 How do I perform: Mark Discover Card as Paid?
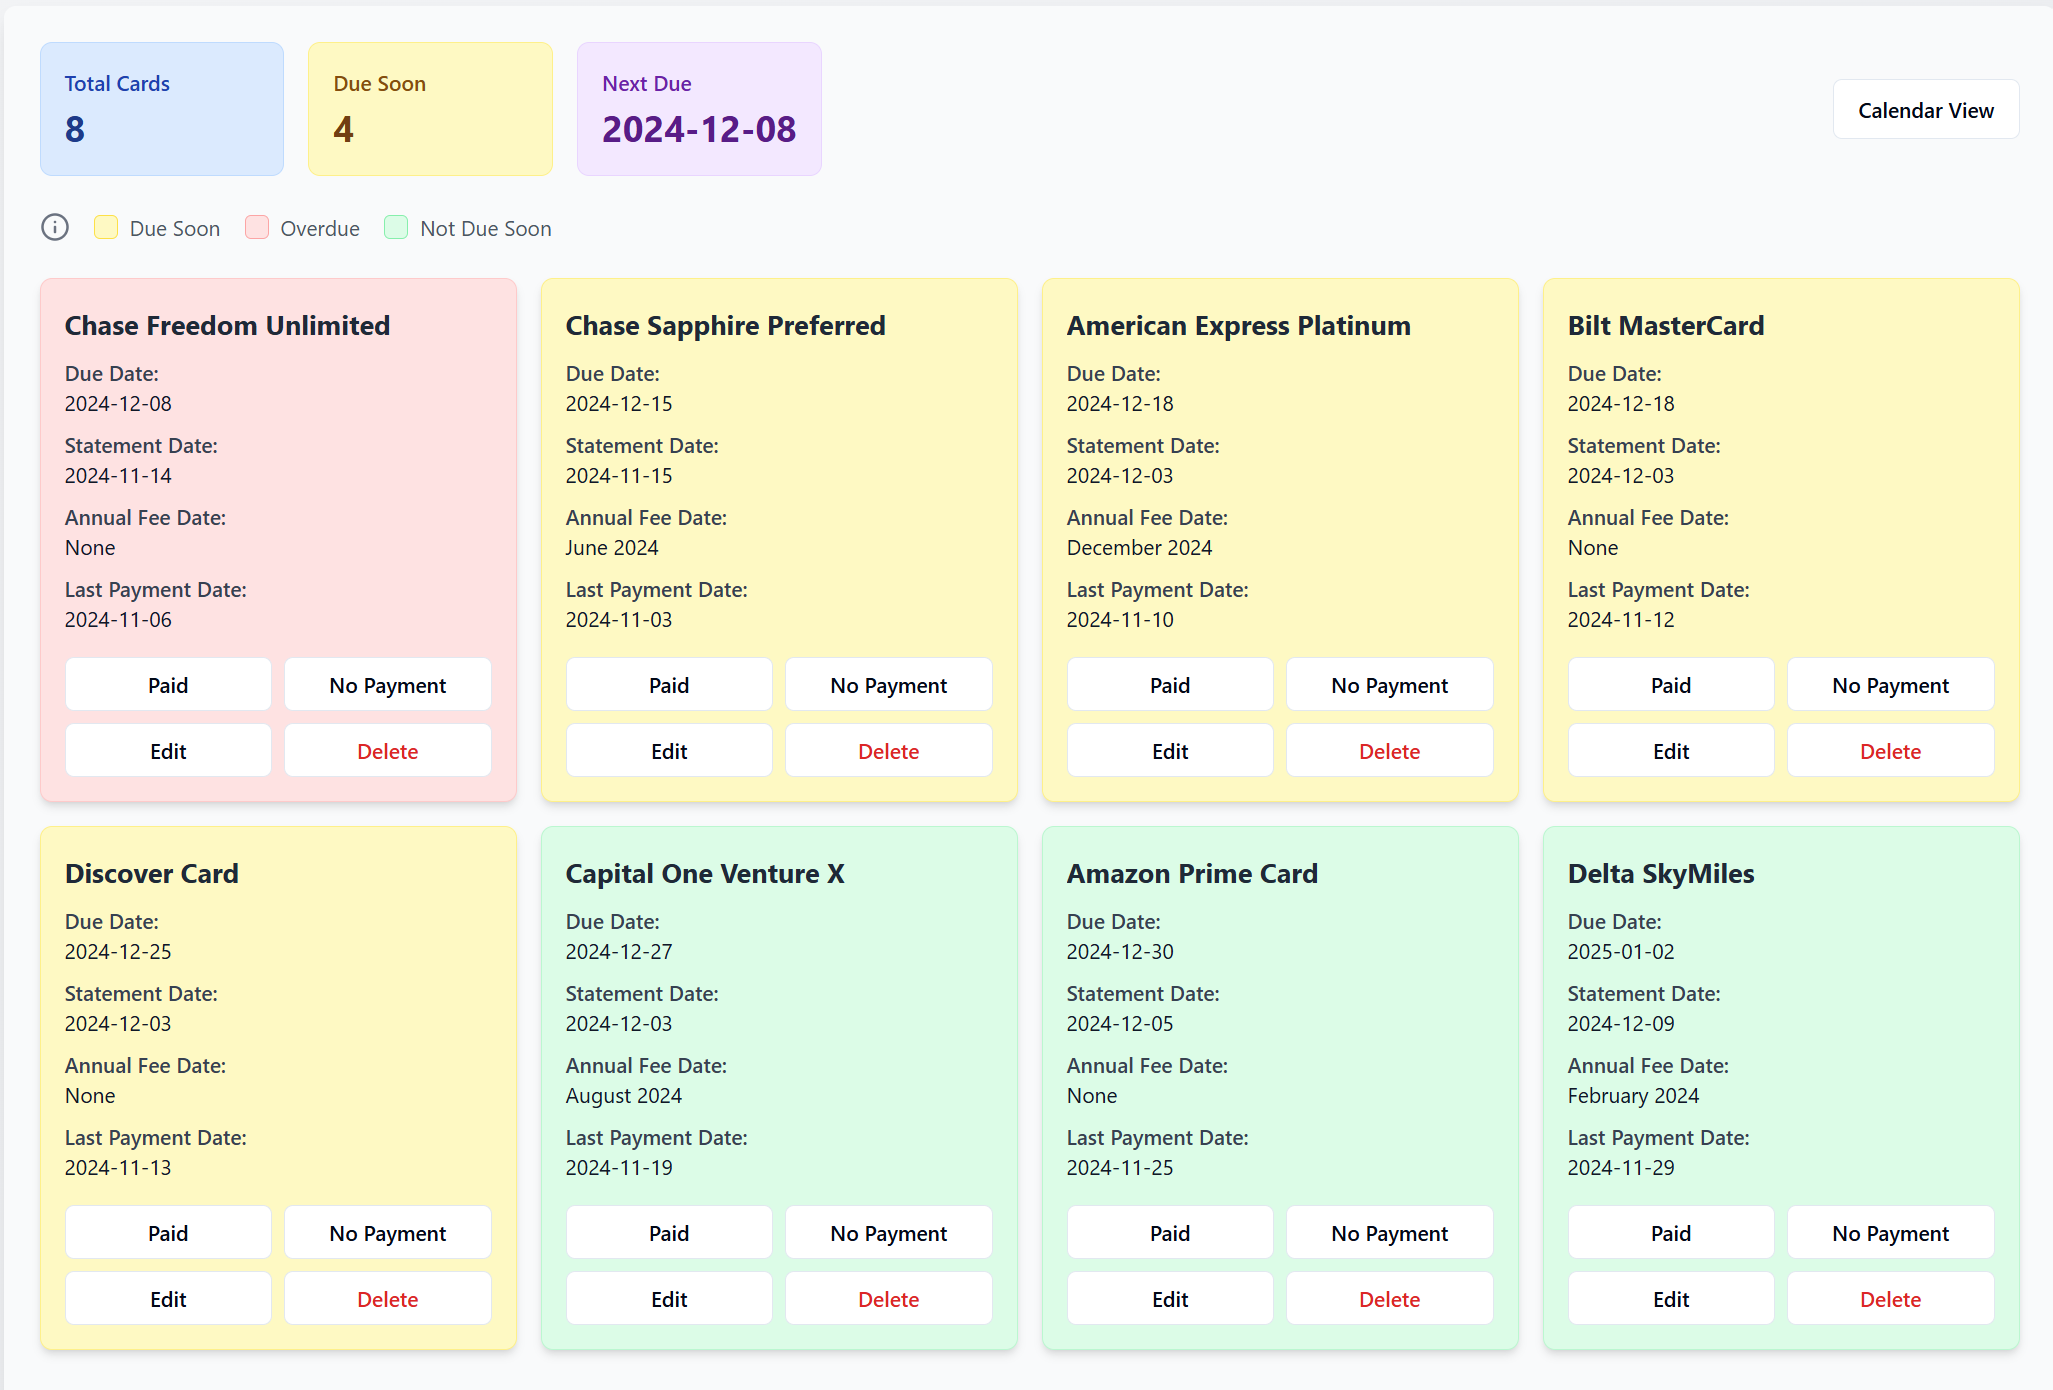click(168, 1233)
